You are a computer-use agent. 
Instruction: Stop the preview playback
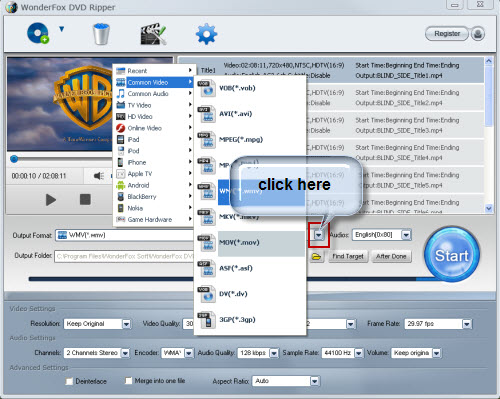pyautogui.click(x=85, y=199)
